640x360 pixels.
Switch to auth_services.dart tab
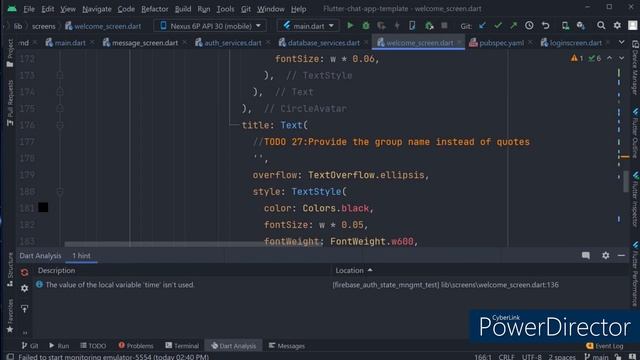tap(232, 42)
